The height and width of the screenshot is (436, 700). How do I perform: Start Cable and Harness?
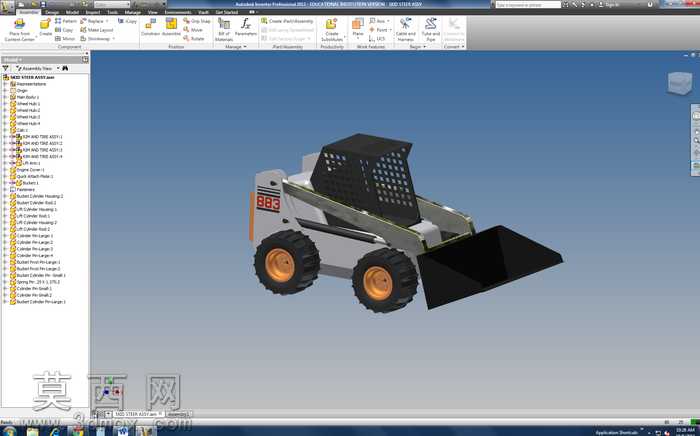click(405, 29)
